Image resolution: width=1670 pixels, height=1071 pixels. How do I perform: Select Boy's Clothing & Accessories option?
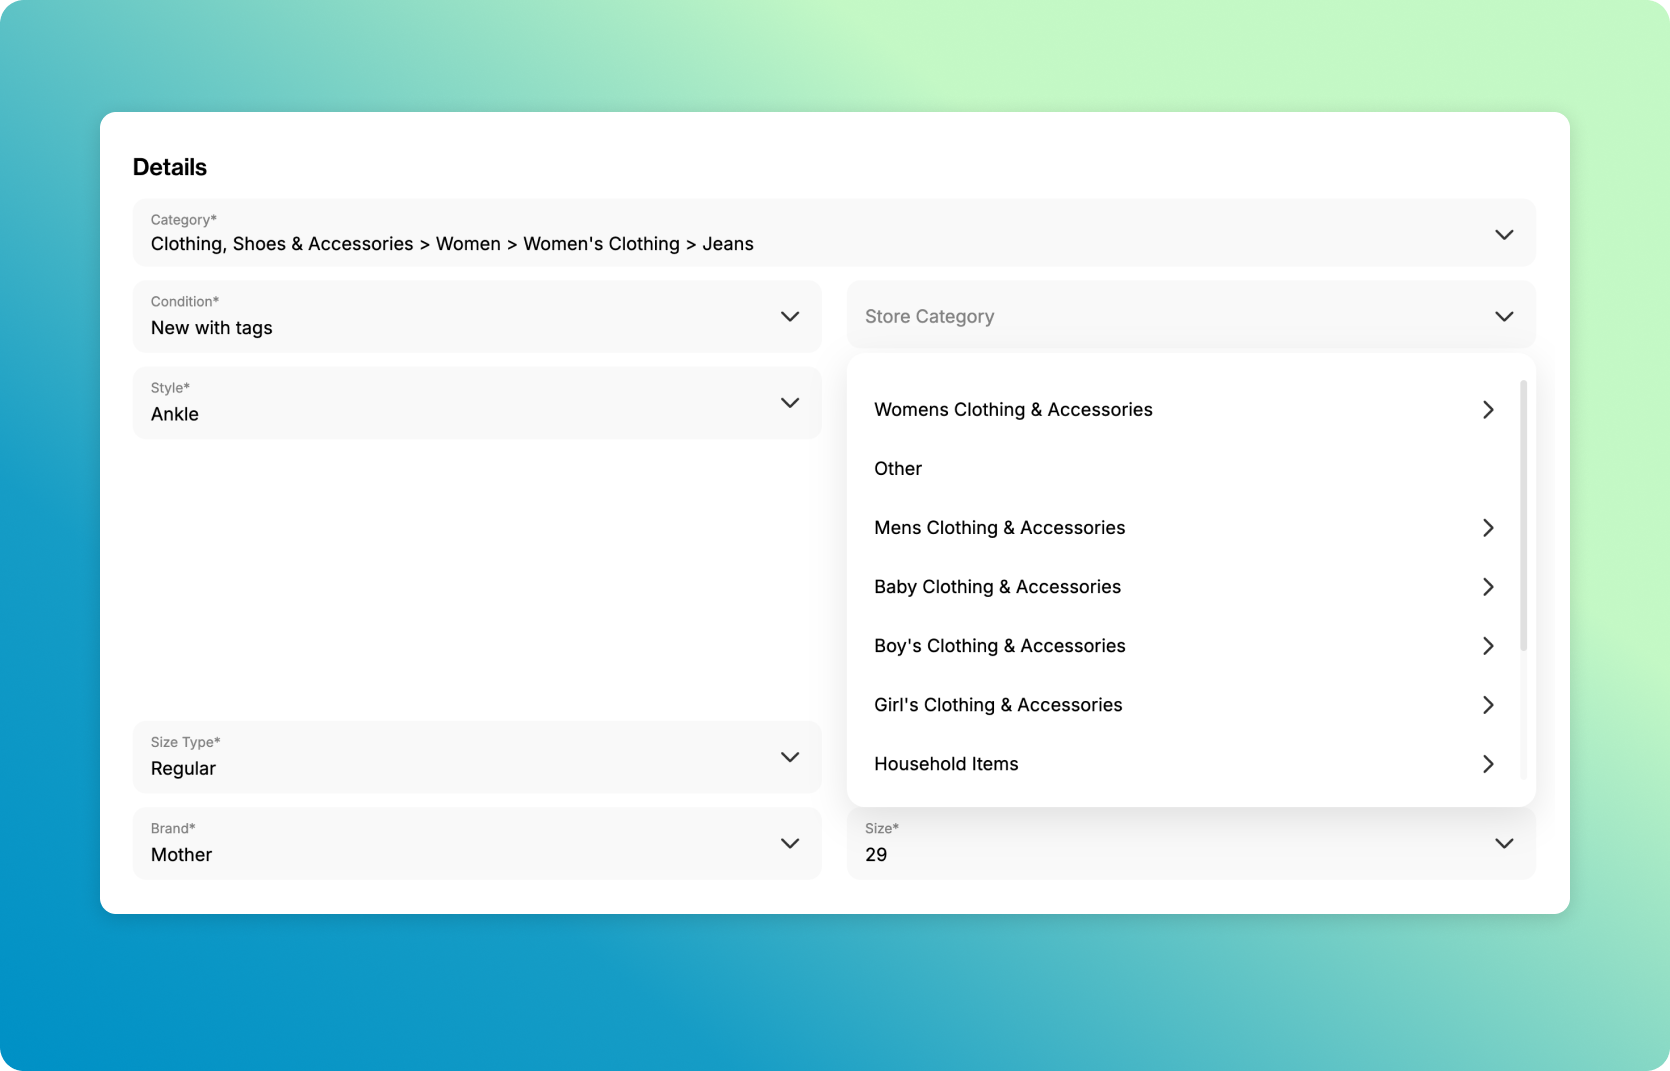pyautogui.click(x=1184, y=646)
